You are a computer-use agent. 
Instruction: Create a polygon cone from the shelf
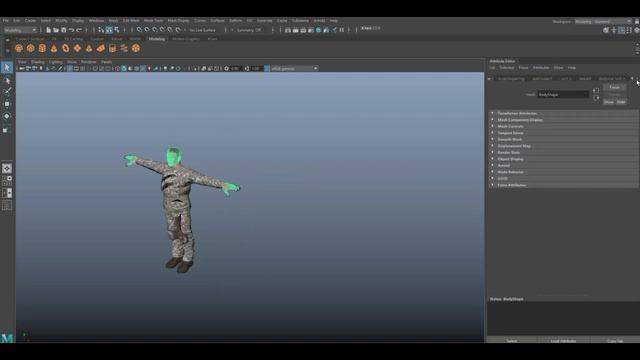[54, 48]
